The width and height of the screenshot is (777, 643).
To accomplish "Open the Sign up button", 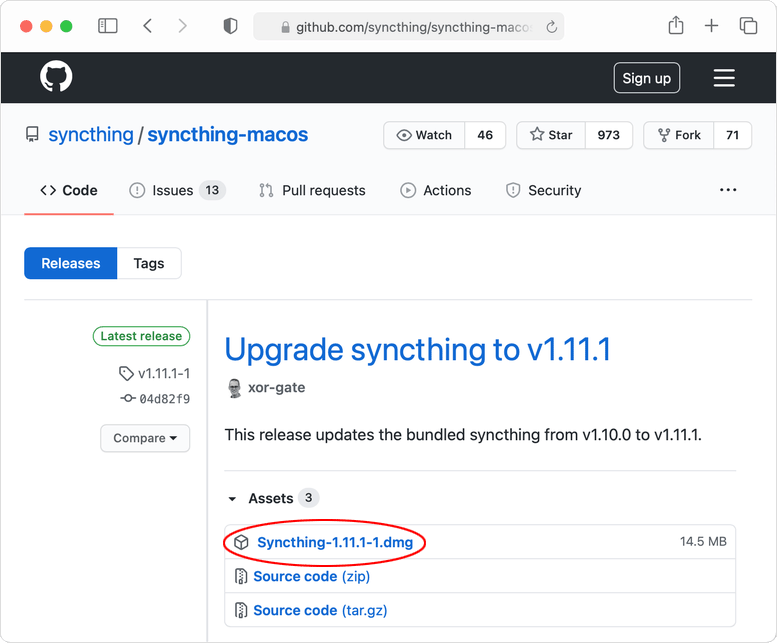I will 647,78.
